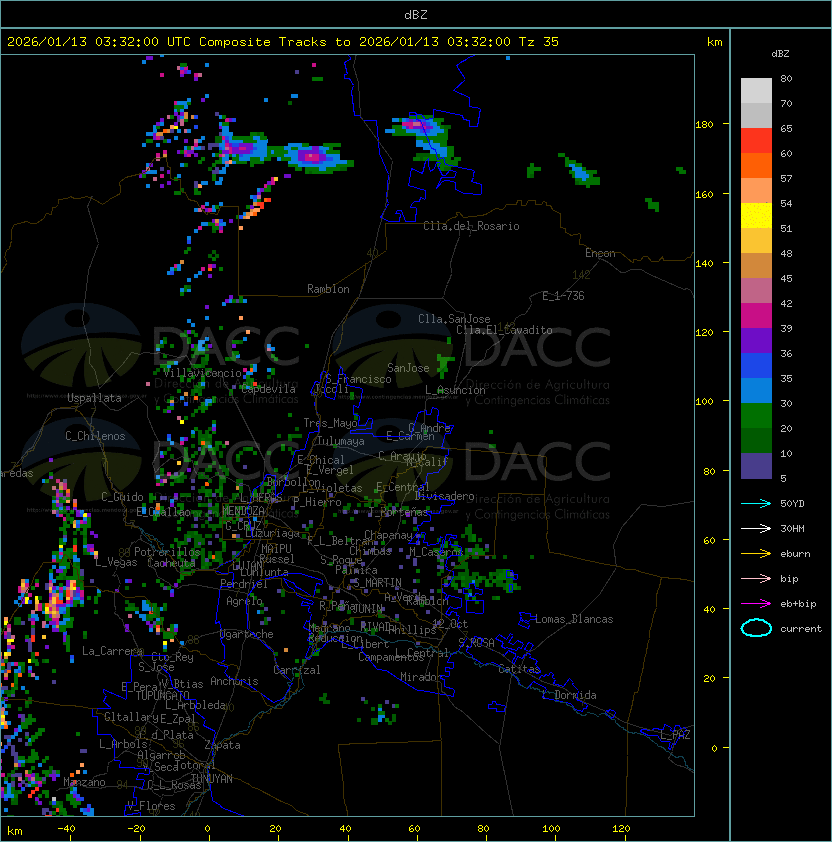Select the slate 5-10 dBZ swatch
This screenshot has height=842, width=832.
(756, 466)
